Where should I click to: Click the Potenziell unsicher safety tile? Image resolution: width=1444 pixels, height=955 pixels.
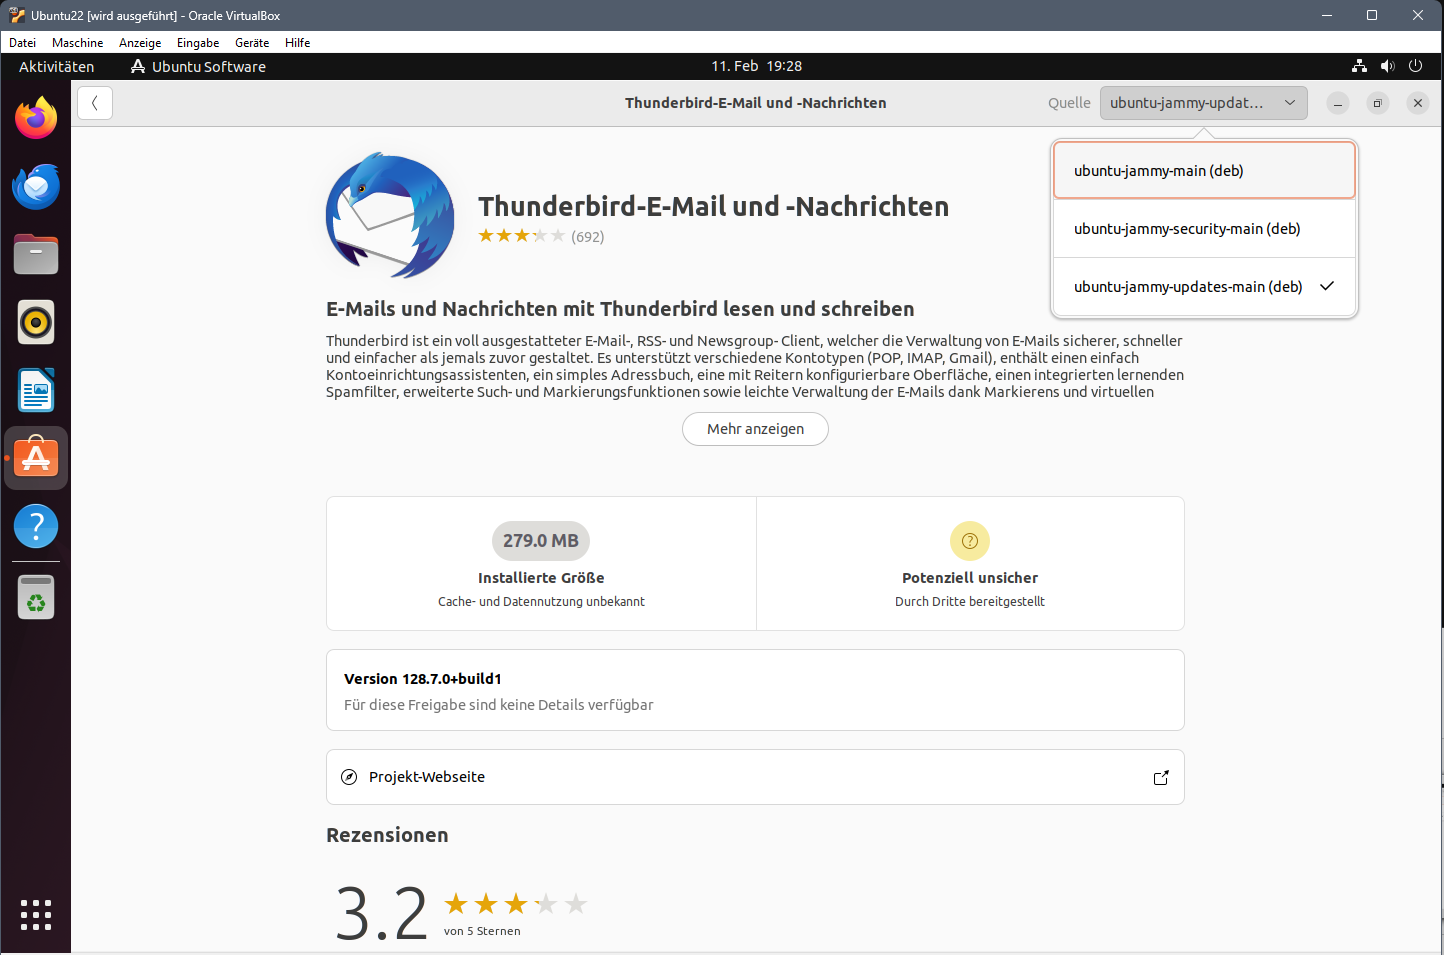click(x=970, y=564)
